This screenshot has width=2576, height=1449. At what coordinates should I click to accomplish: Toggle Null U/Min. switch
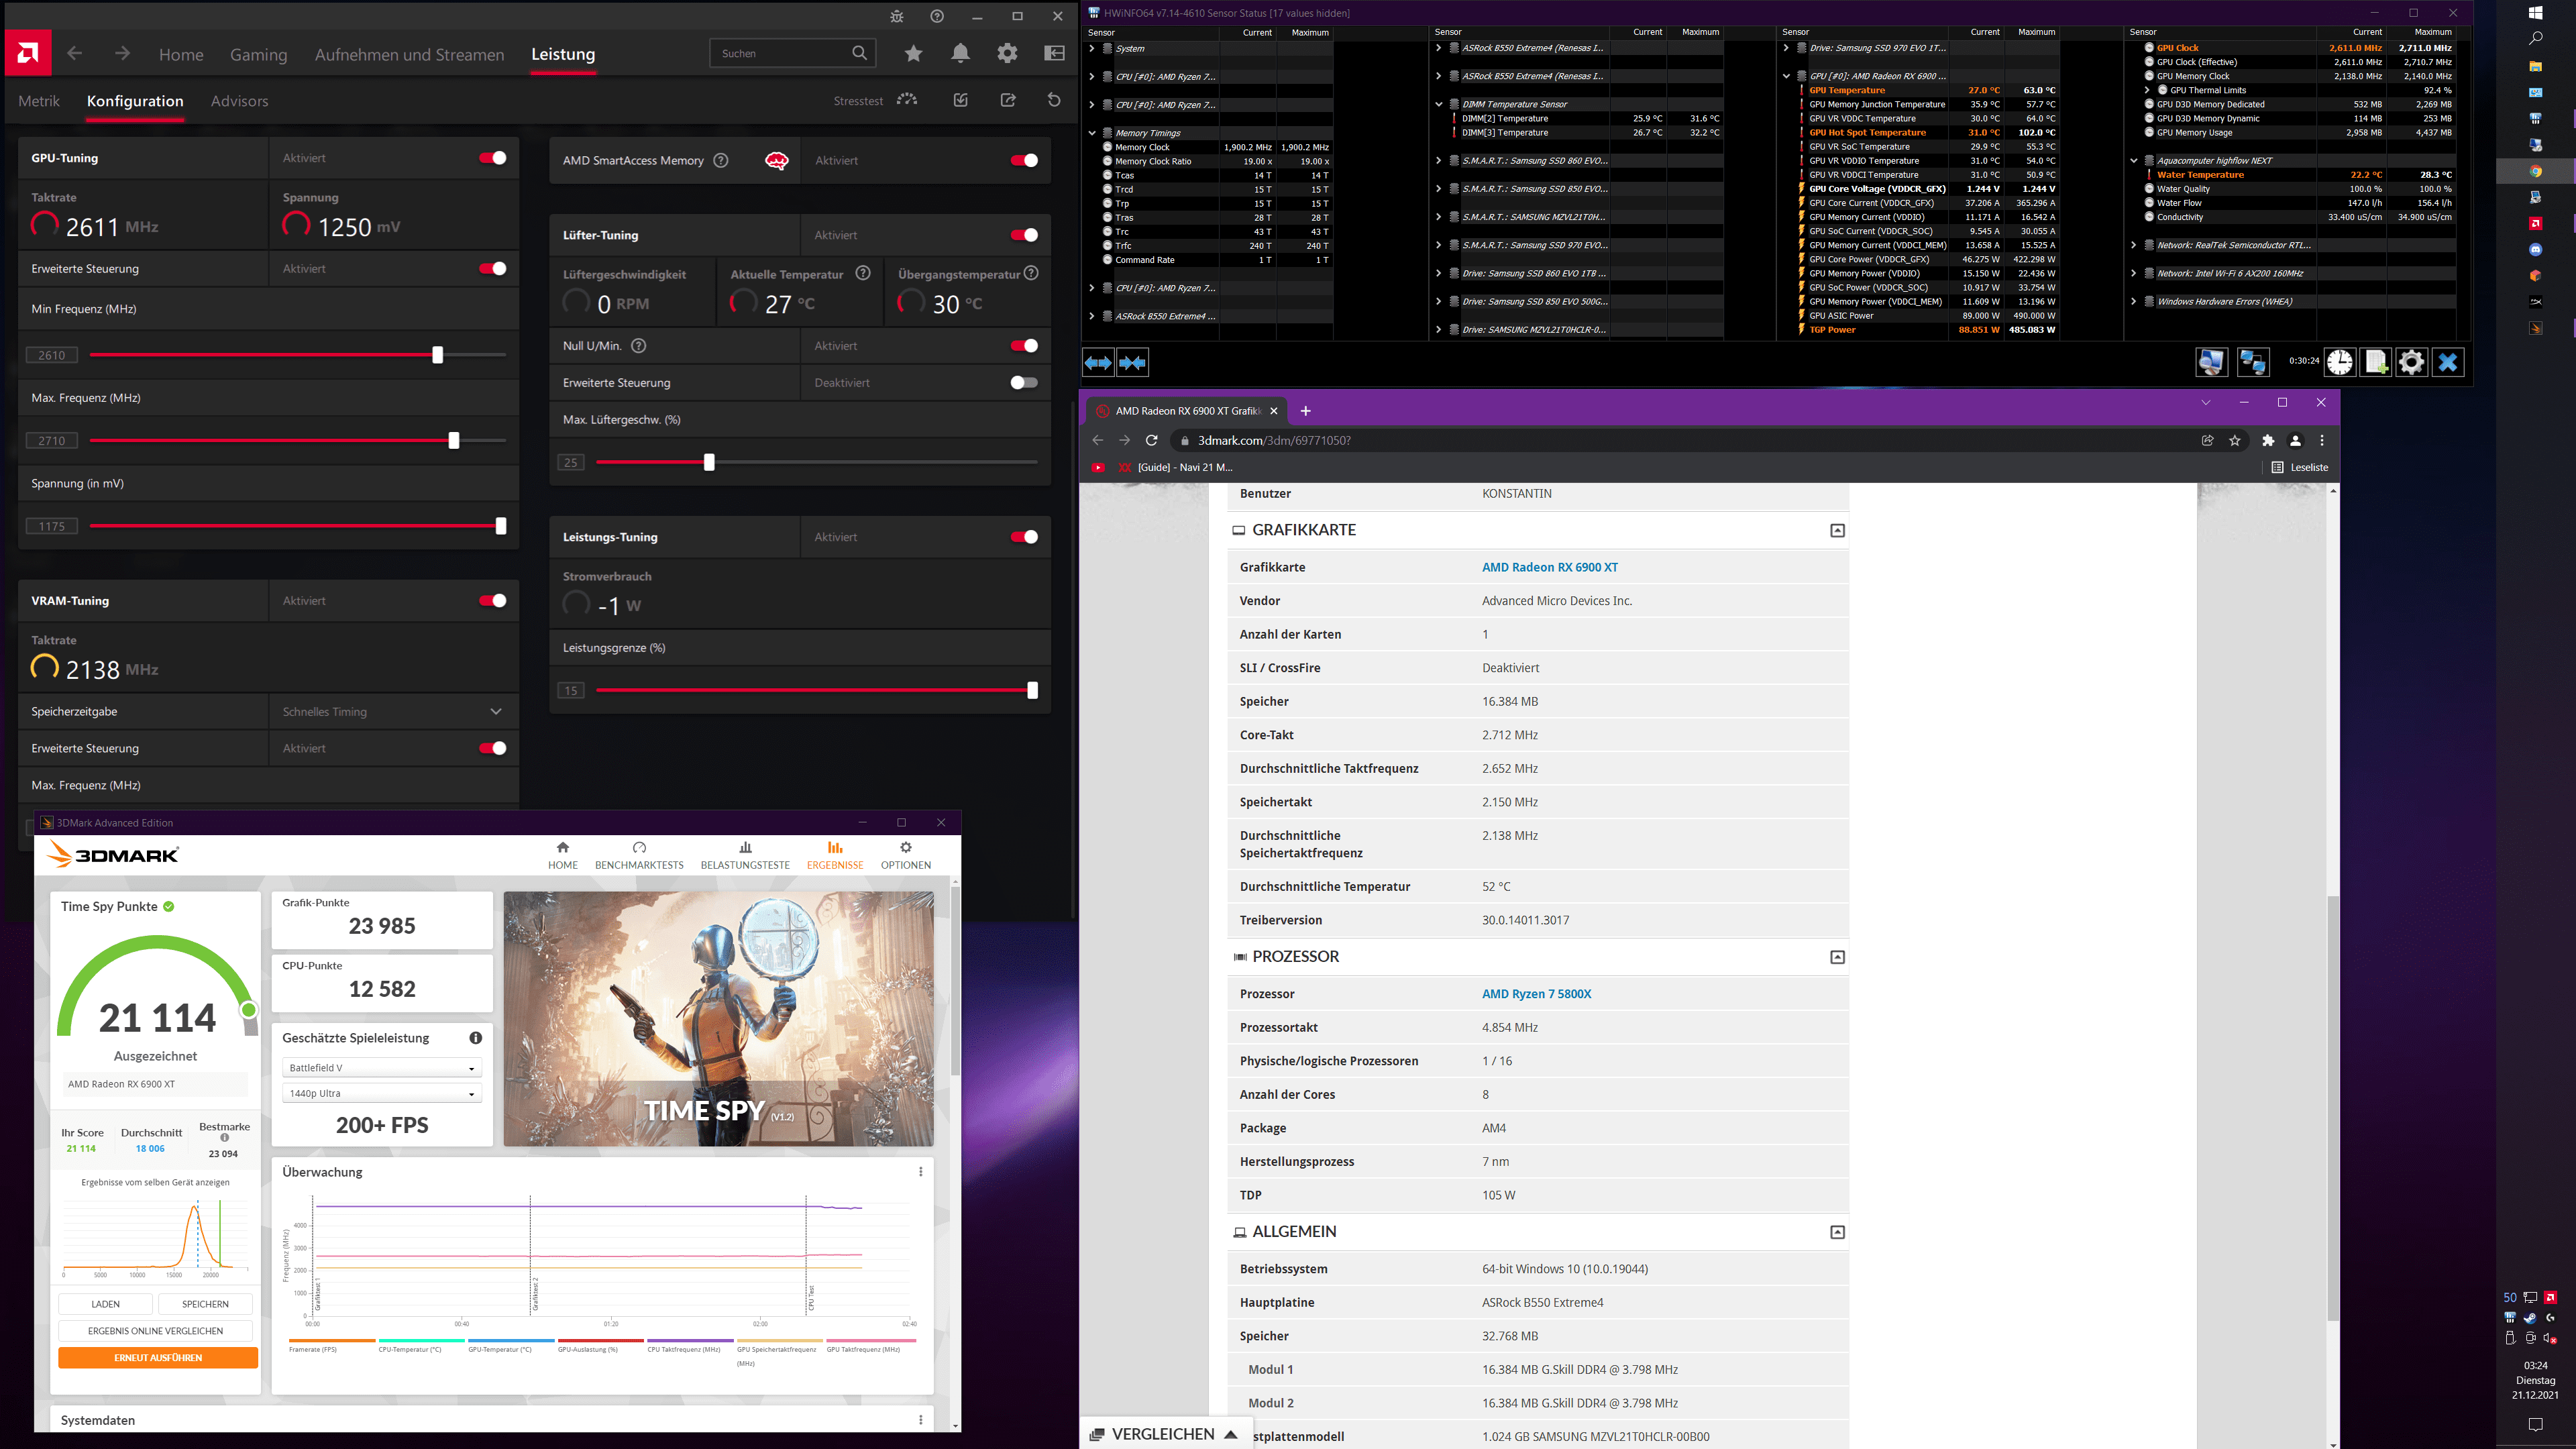click(1024, 346)
